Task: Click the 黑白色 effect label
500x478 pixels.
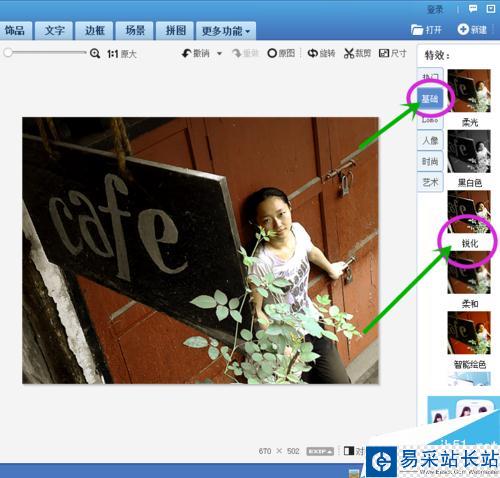Action: coord(470,183)
